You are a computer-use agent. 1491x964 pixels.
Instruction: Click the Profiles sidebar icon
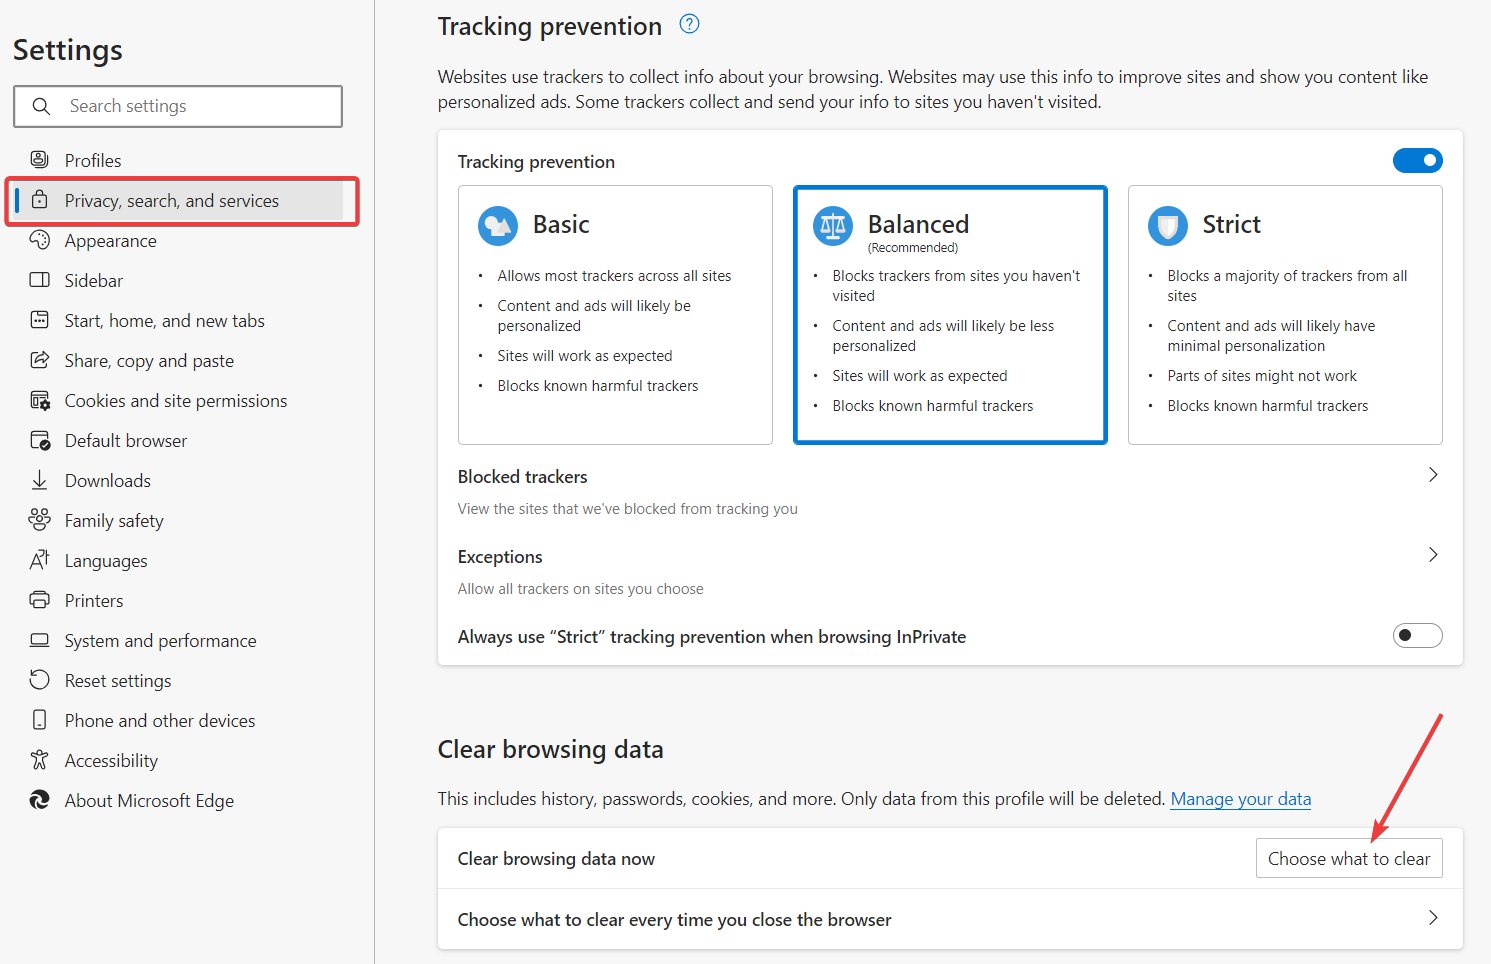(40, 160)
